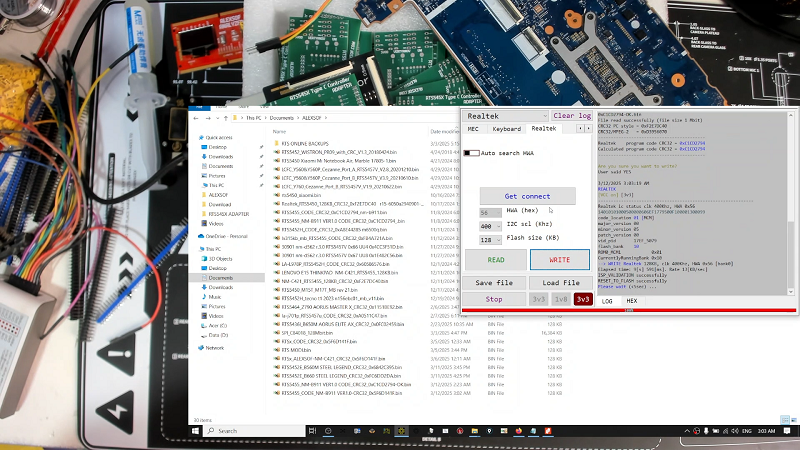Go back in File Explorer

point(196,118)
